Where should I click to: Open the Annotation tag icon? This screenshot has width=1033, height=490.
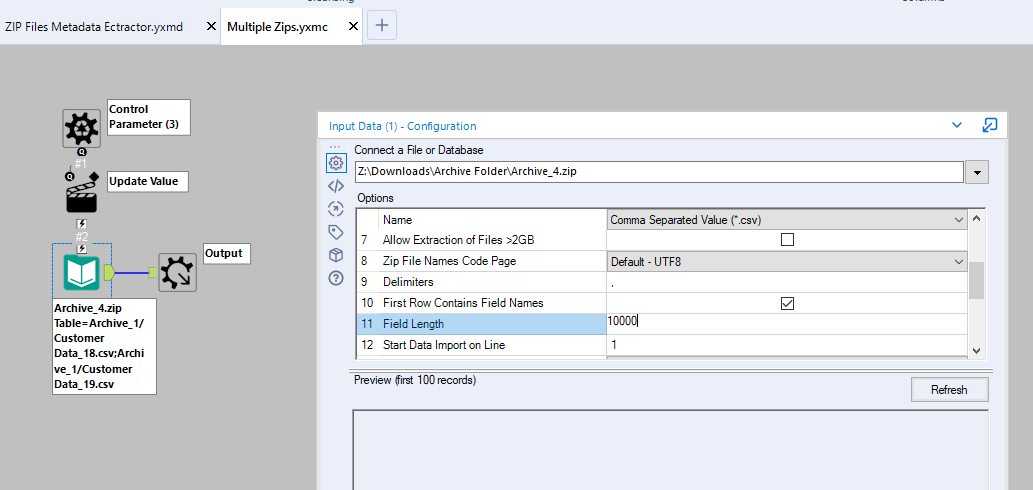pyautogui.click(x=336, y=232)
